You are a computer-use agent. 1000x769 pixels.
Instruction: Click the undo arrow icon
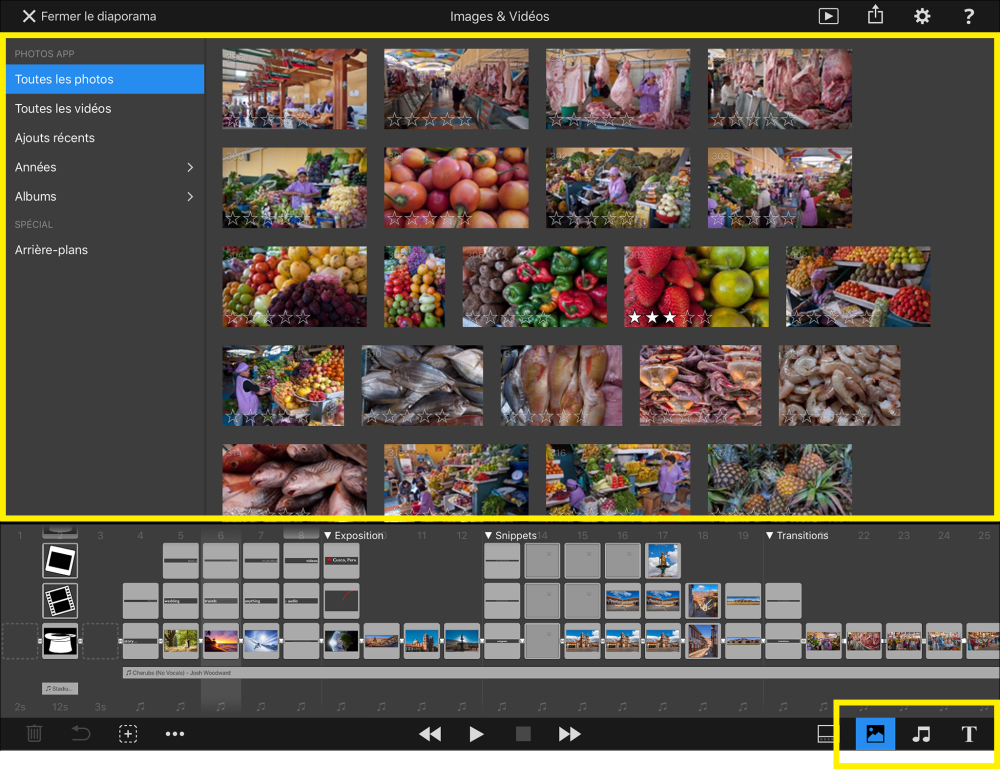(x=81, y=733)
